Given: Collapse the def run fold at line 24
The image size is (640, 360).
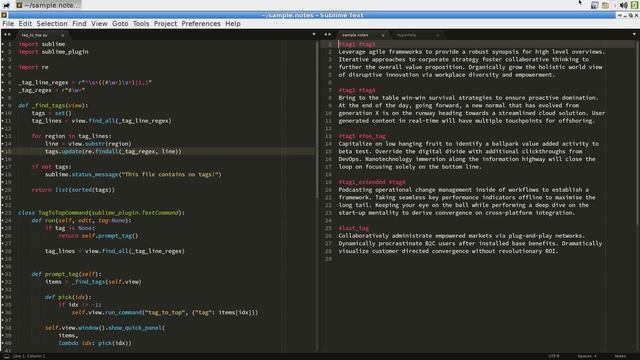Looking at the screenshot, I should (x=3, y=220).
